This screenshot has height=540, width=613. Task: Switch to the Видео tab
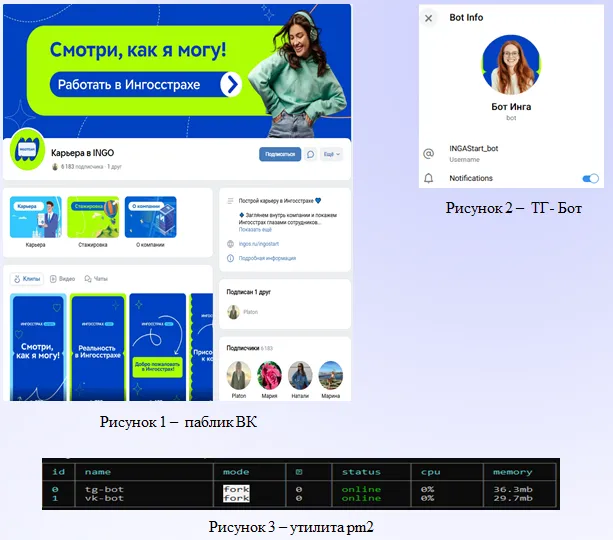pyautogui.click(x=63, y=278)
